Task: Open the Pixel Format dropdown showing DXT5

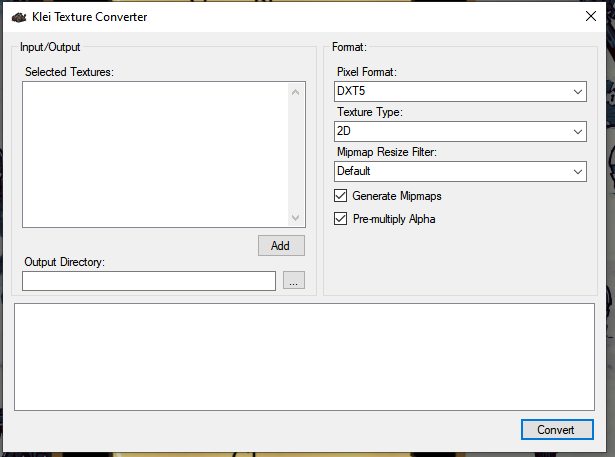Action: point(460,91)
